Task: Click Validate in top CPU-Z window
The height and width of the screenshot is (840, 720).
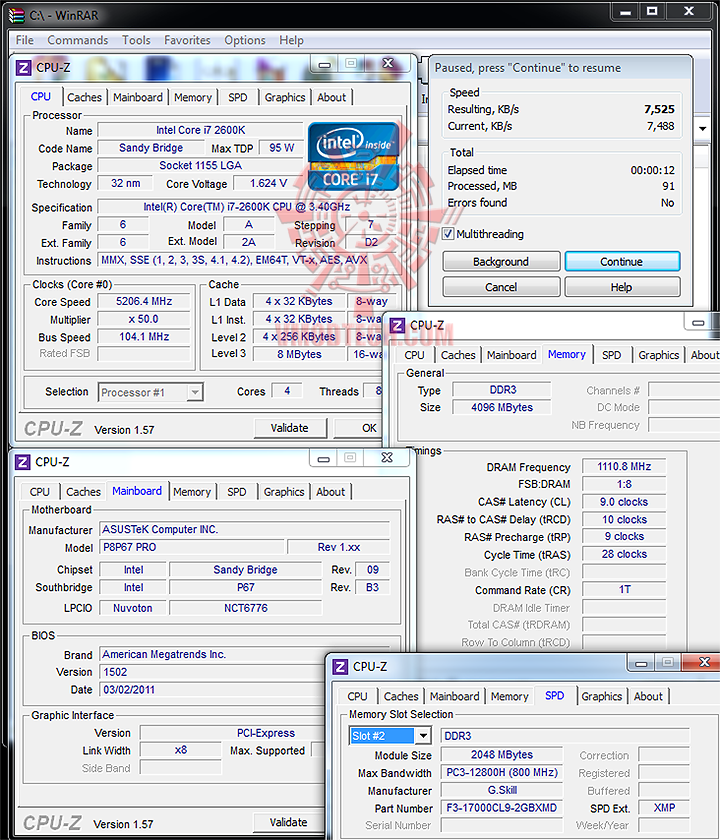Action: coord(290,428)
